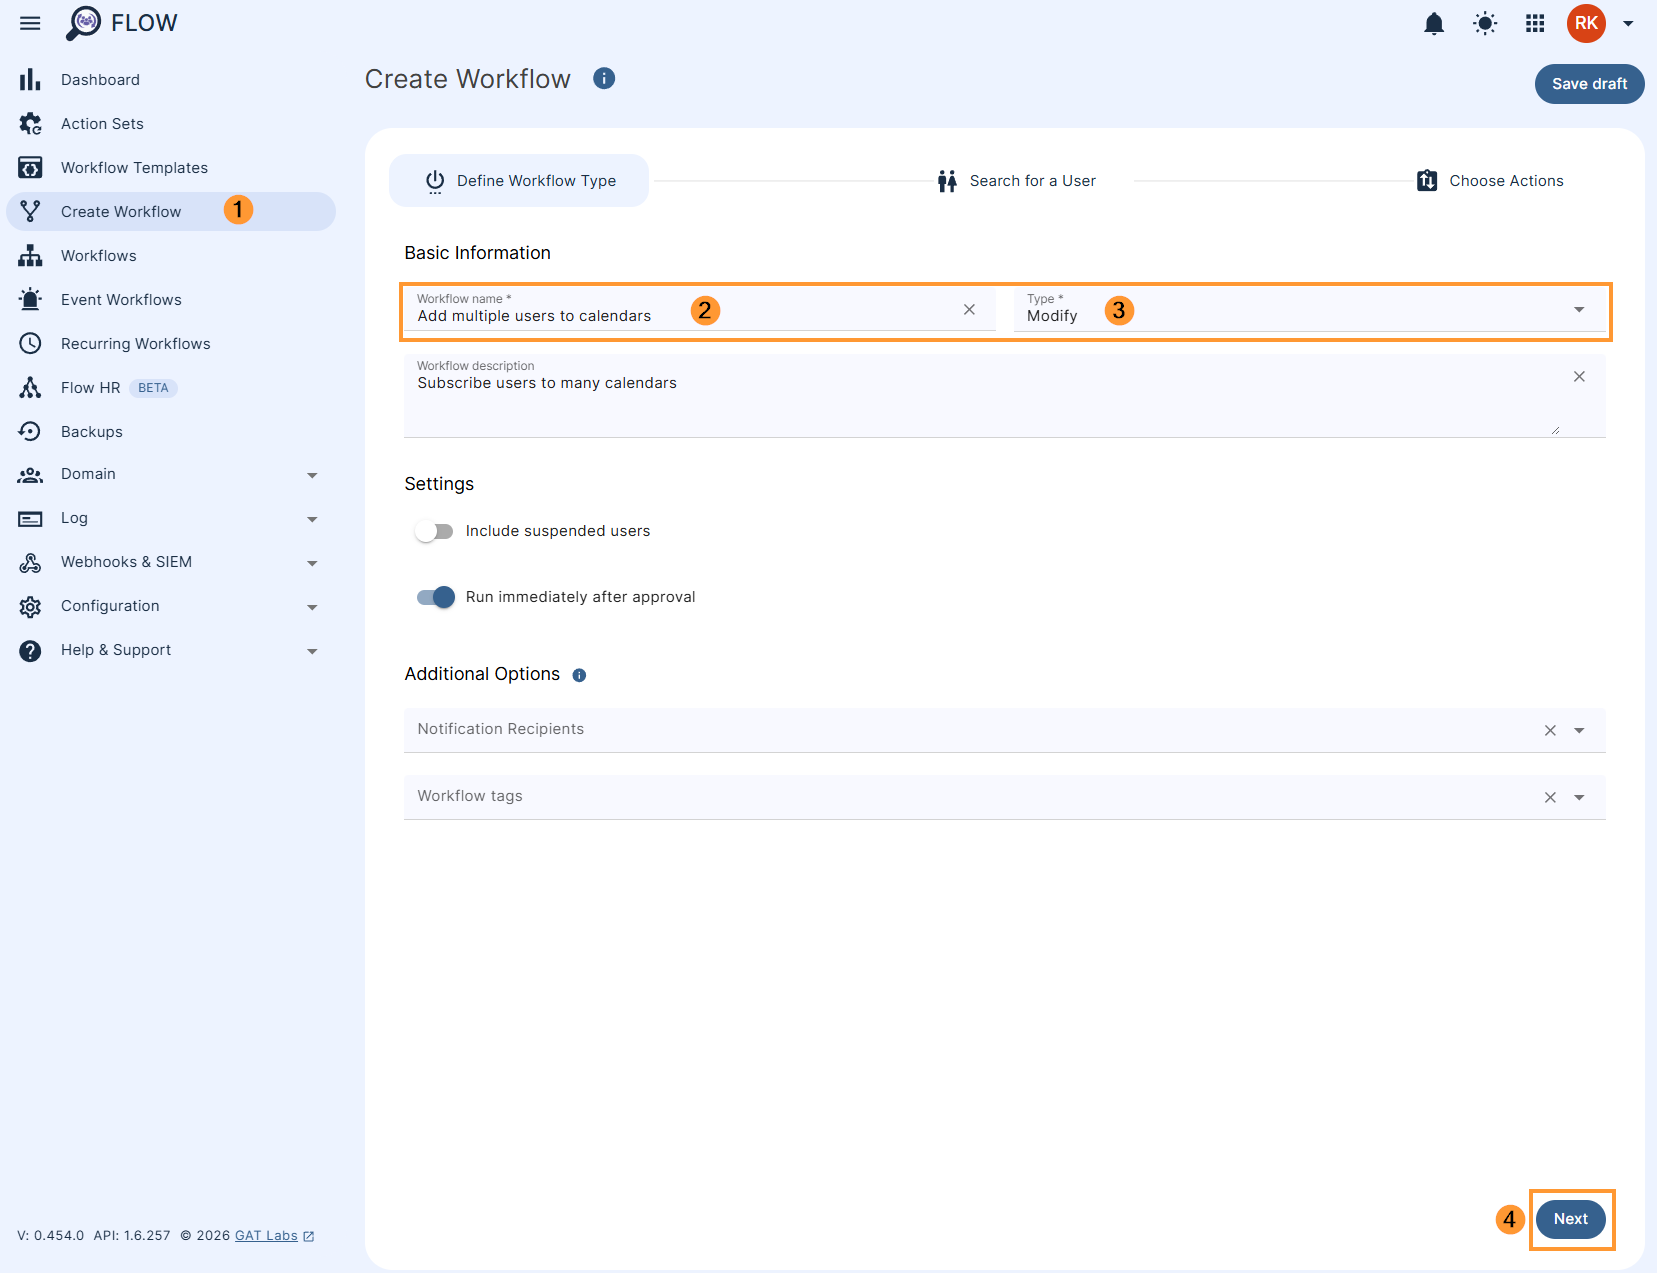Select the Search for a User step
This screenshot has height=1273, width=1657.
[1016, 181]
